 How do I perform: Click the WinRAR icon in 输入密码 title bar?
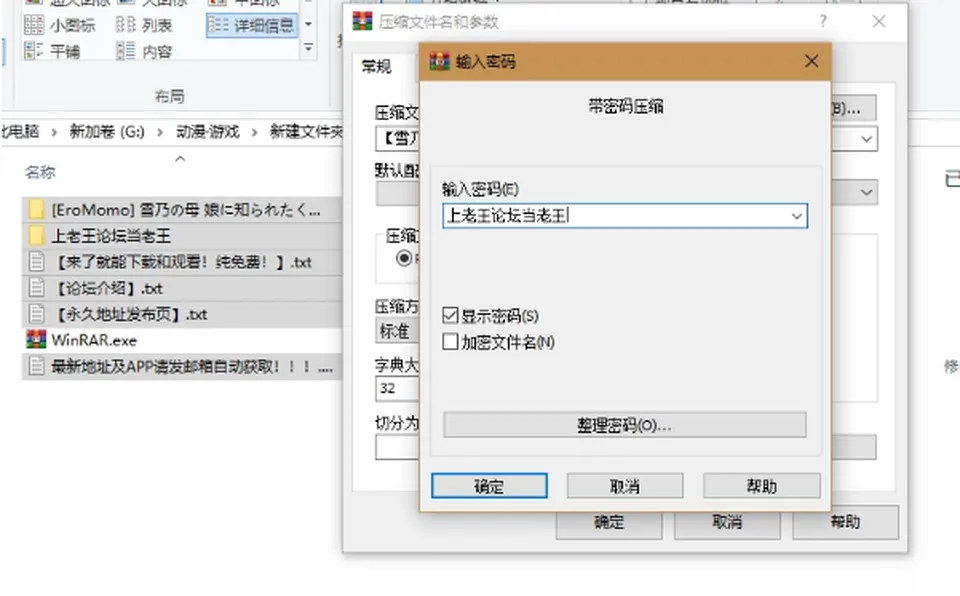click(440, 61)
